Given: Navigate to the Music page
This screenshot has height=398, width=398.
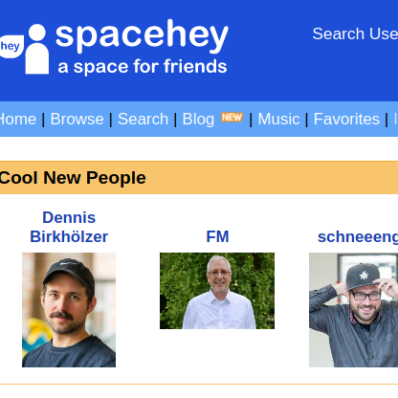Looking at the screenshot, I should [279, 119].
